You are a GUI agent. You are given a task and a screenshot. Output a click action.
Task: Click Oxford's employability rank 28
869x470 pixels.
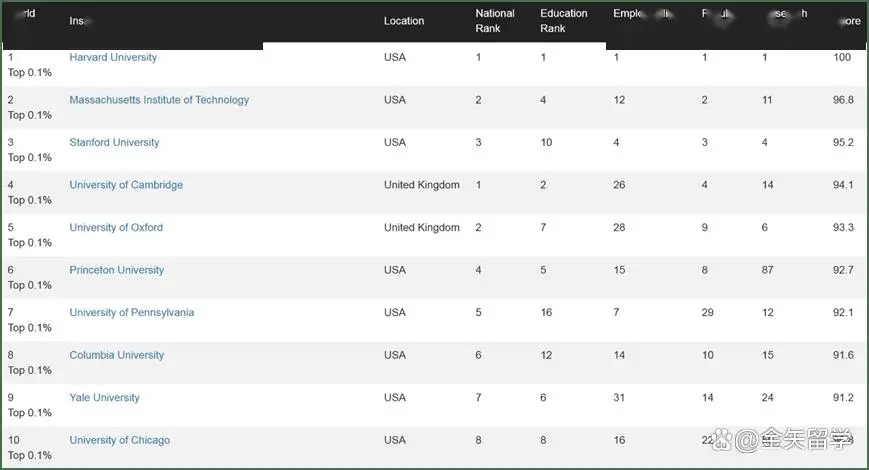[619, 227]
